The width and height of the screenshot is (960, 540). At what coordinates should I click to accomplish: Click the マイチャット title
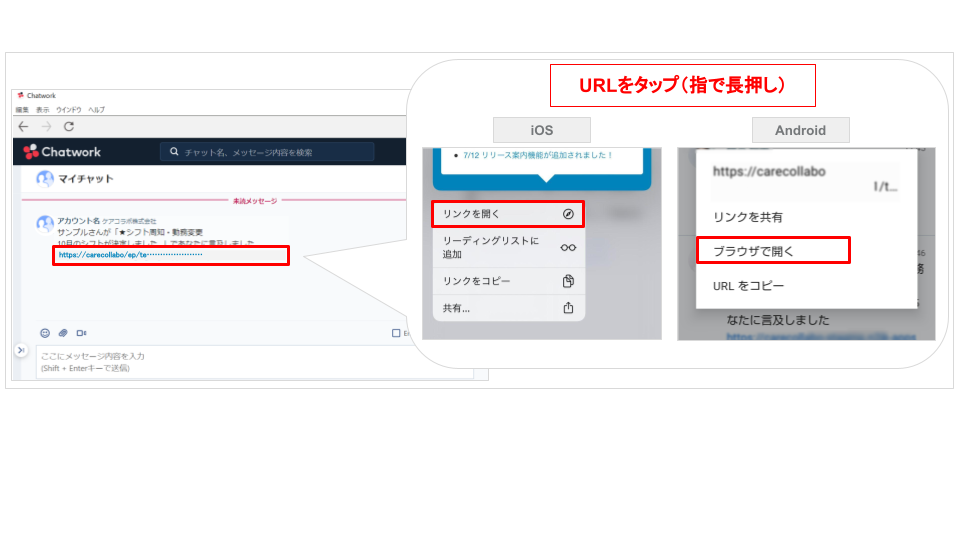coord(86,179)
